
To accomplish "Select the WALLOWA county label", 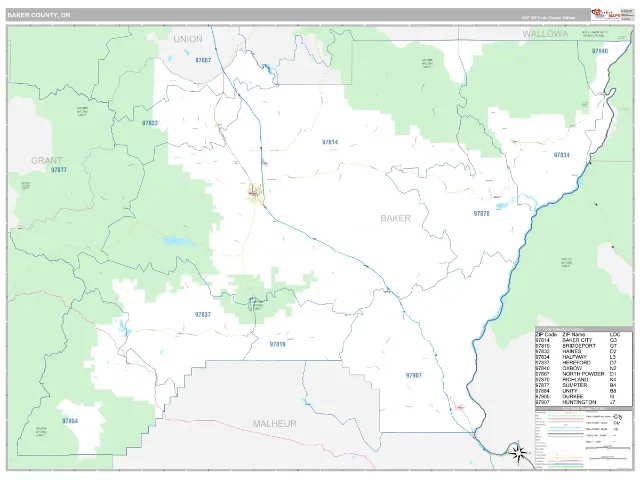I will [545, 34].
